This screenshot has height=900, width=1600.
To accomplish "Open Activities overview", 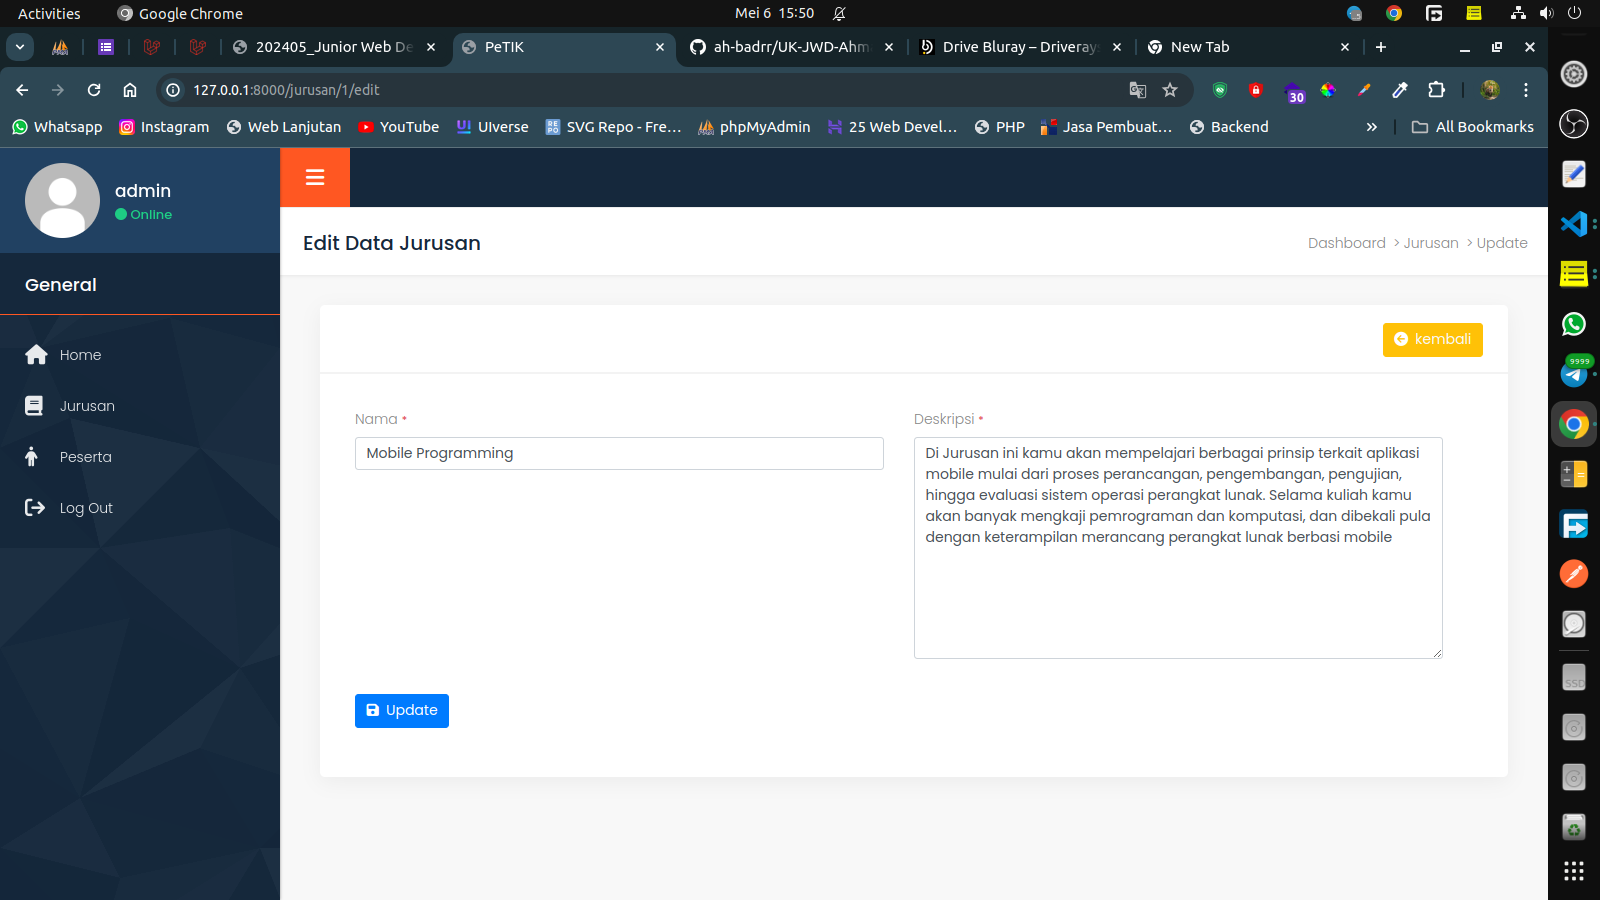I will [49, 13].
